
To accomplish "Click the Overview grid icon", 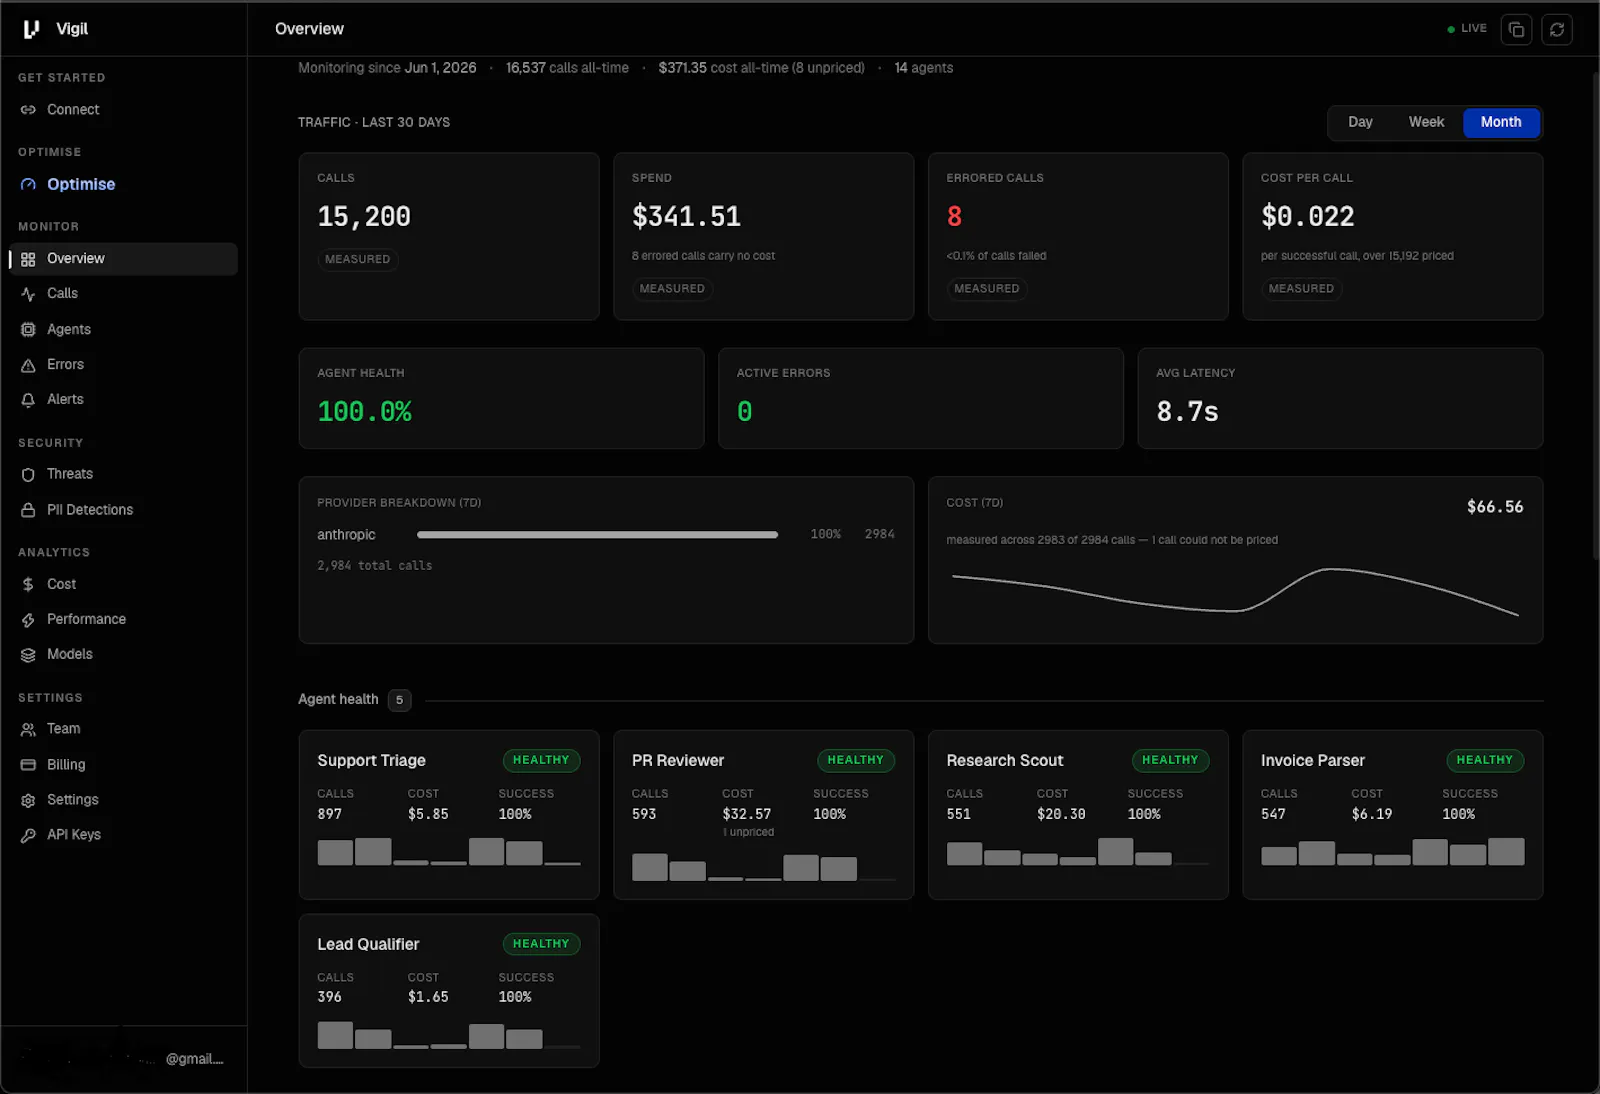I will (x=28, y=259).
